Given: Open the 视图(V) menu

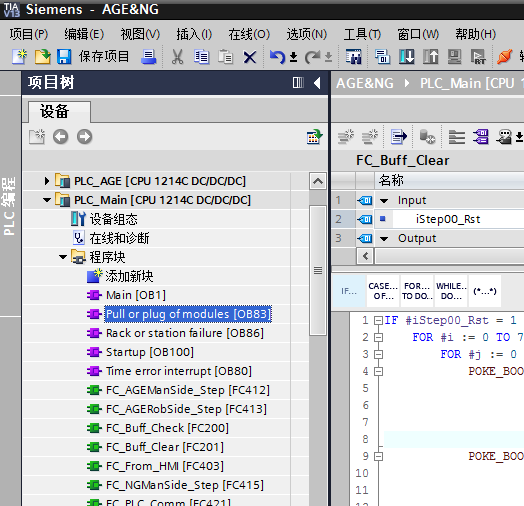Looking at the screenshot, I should click(140, 34).
